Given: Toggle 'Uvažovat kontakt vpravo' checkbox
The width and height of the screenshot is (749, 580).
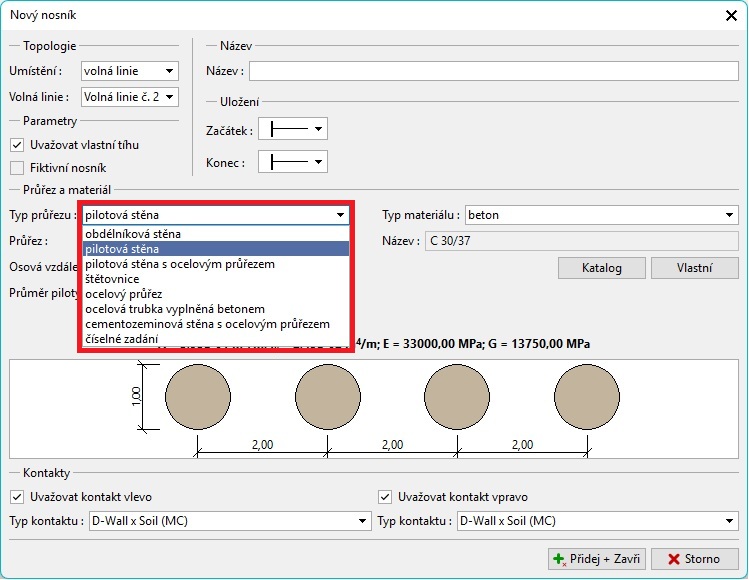Looking at the screenshot, I should coord(385,496).
